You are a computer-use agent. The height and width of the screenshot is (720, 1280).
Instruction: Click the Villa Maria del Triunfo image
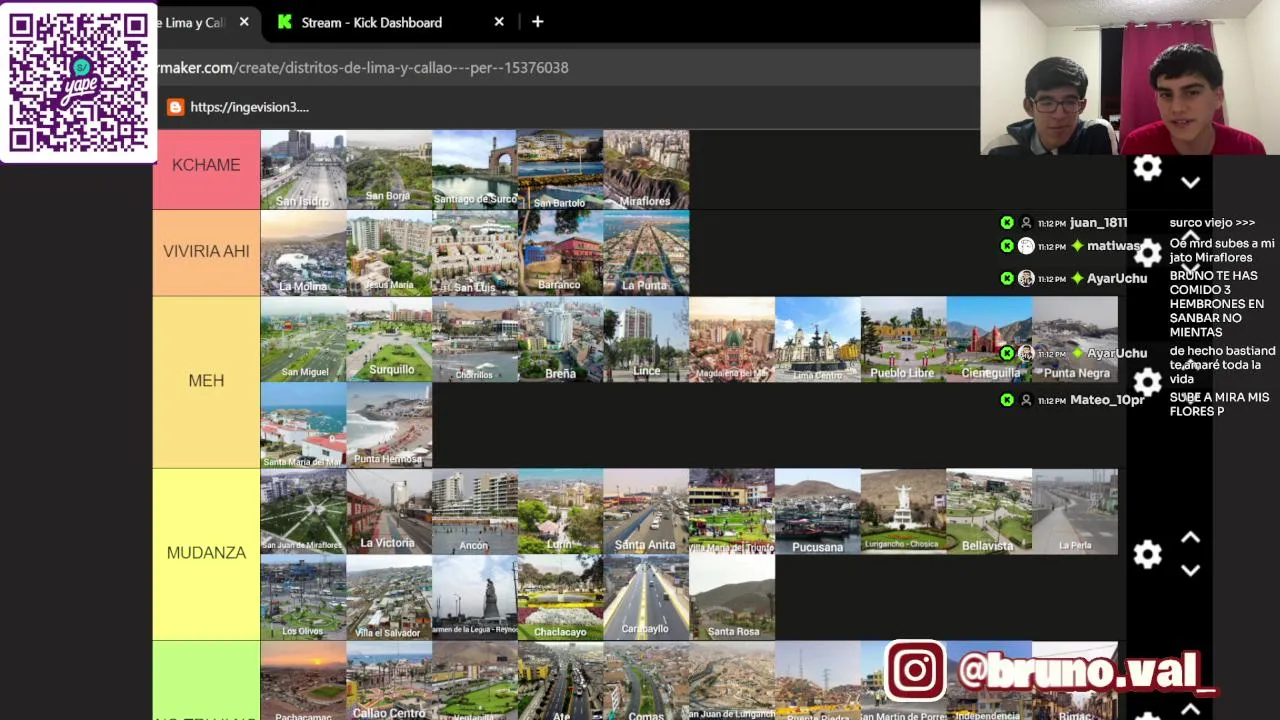point(732,511)
